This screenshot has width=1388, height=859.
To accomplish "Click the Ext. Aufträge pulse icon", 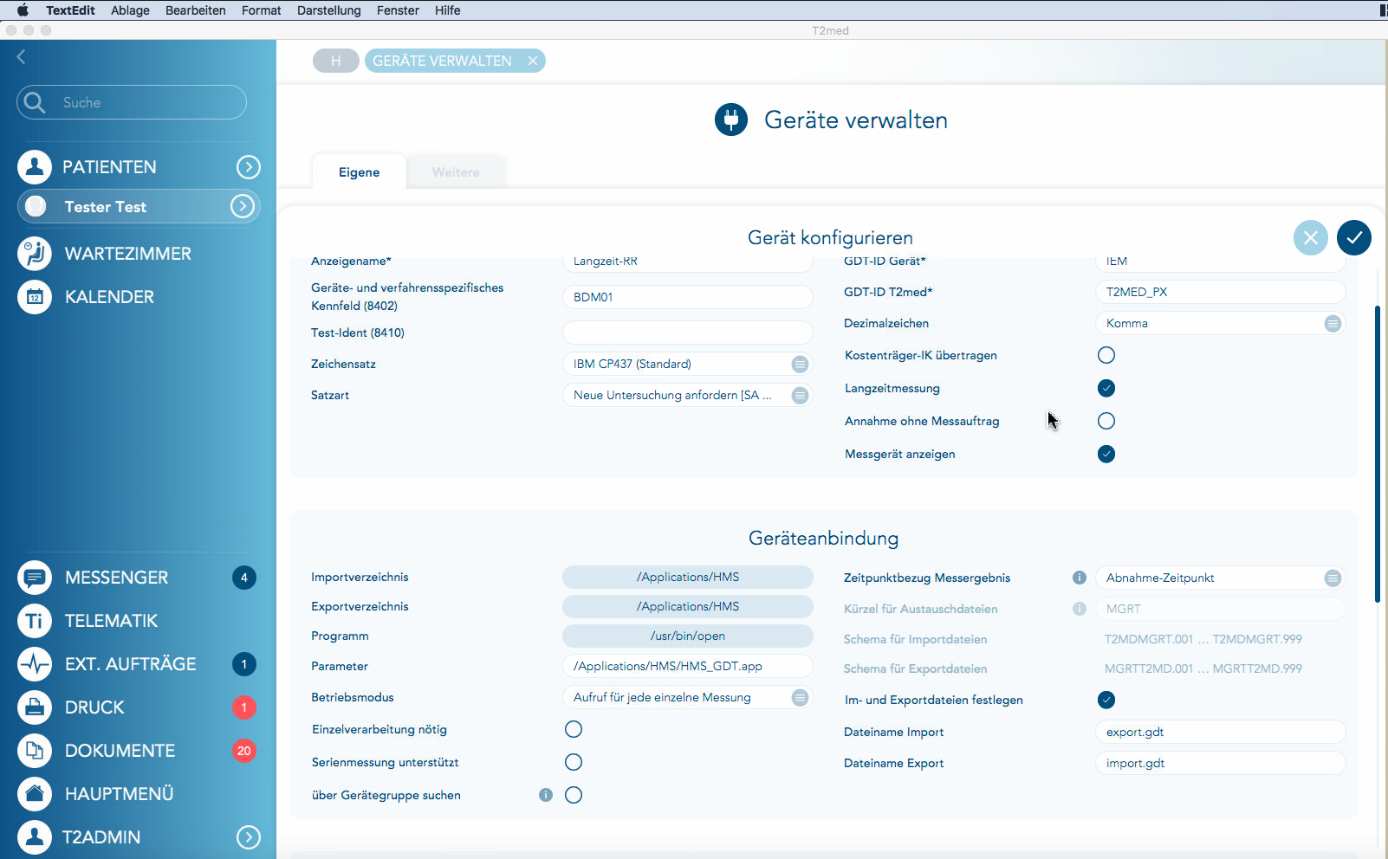I will tap(34, 664).
